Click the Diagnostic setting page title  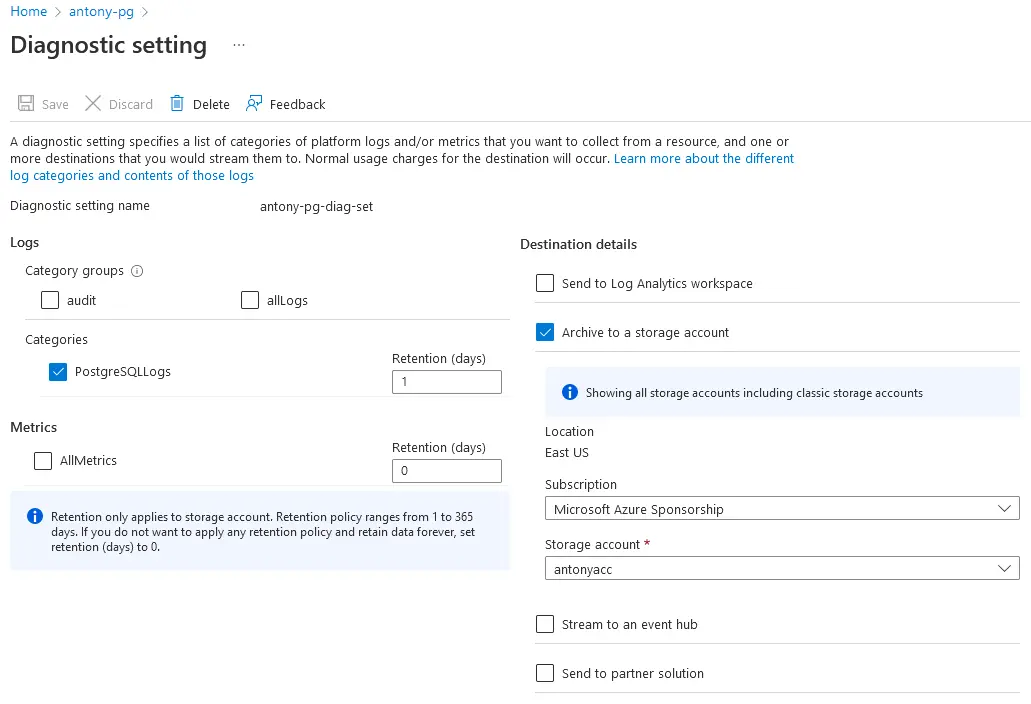pyautogui.click(x=108, y=45)
